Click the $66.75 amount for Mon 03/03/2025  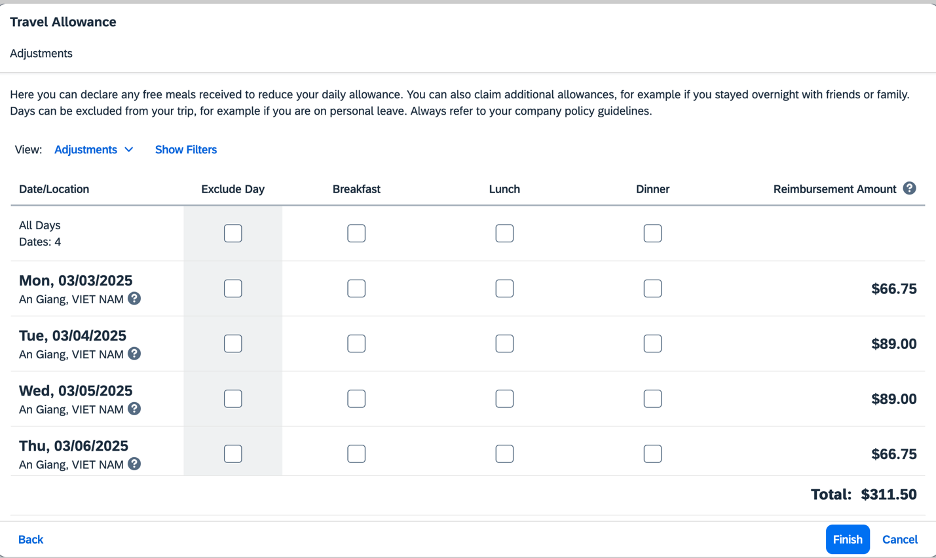[x=894, y=289]
